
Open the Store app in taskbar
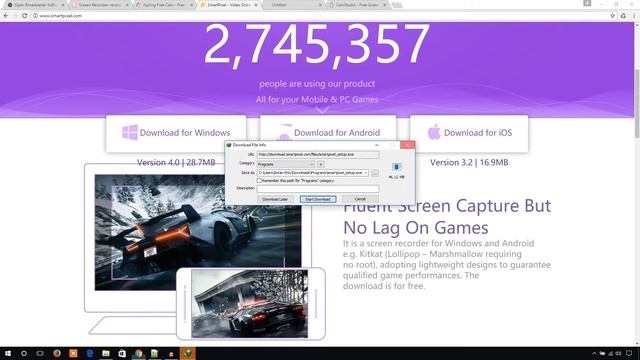click(122, 353)
